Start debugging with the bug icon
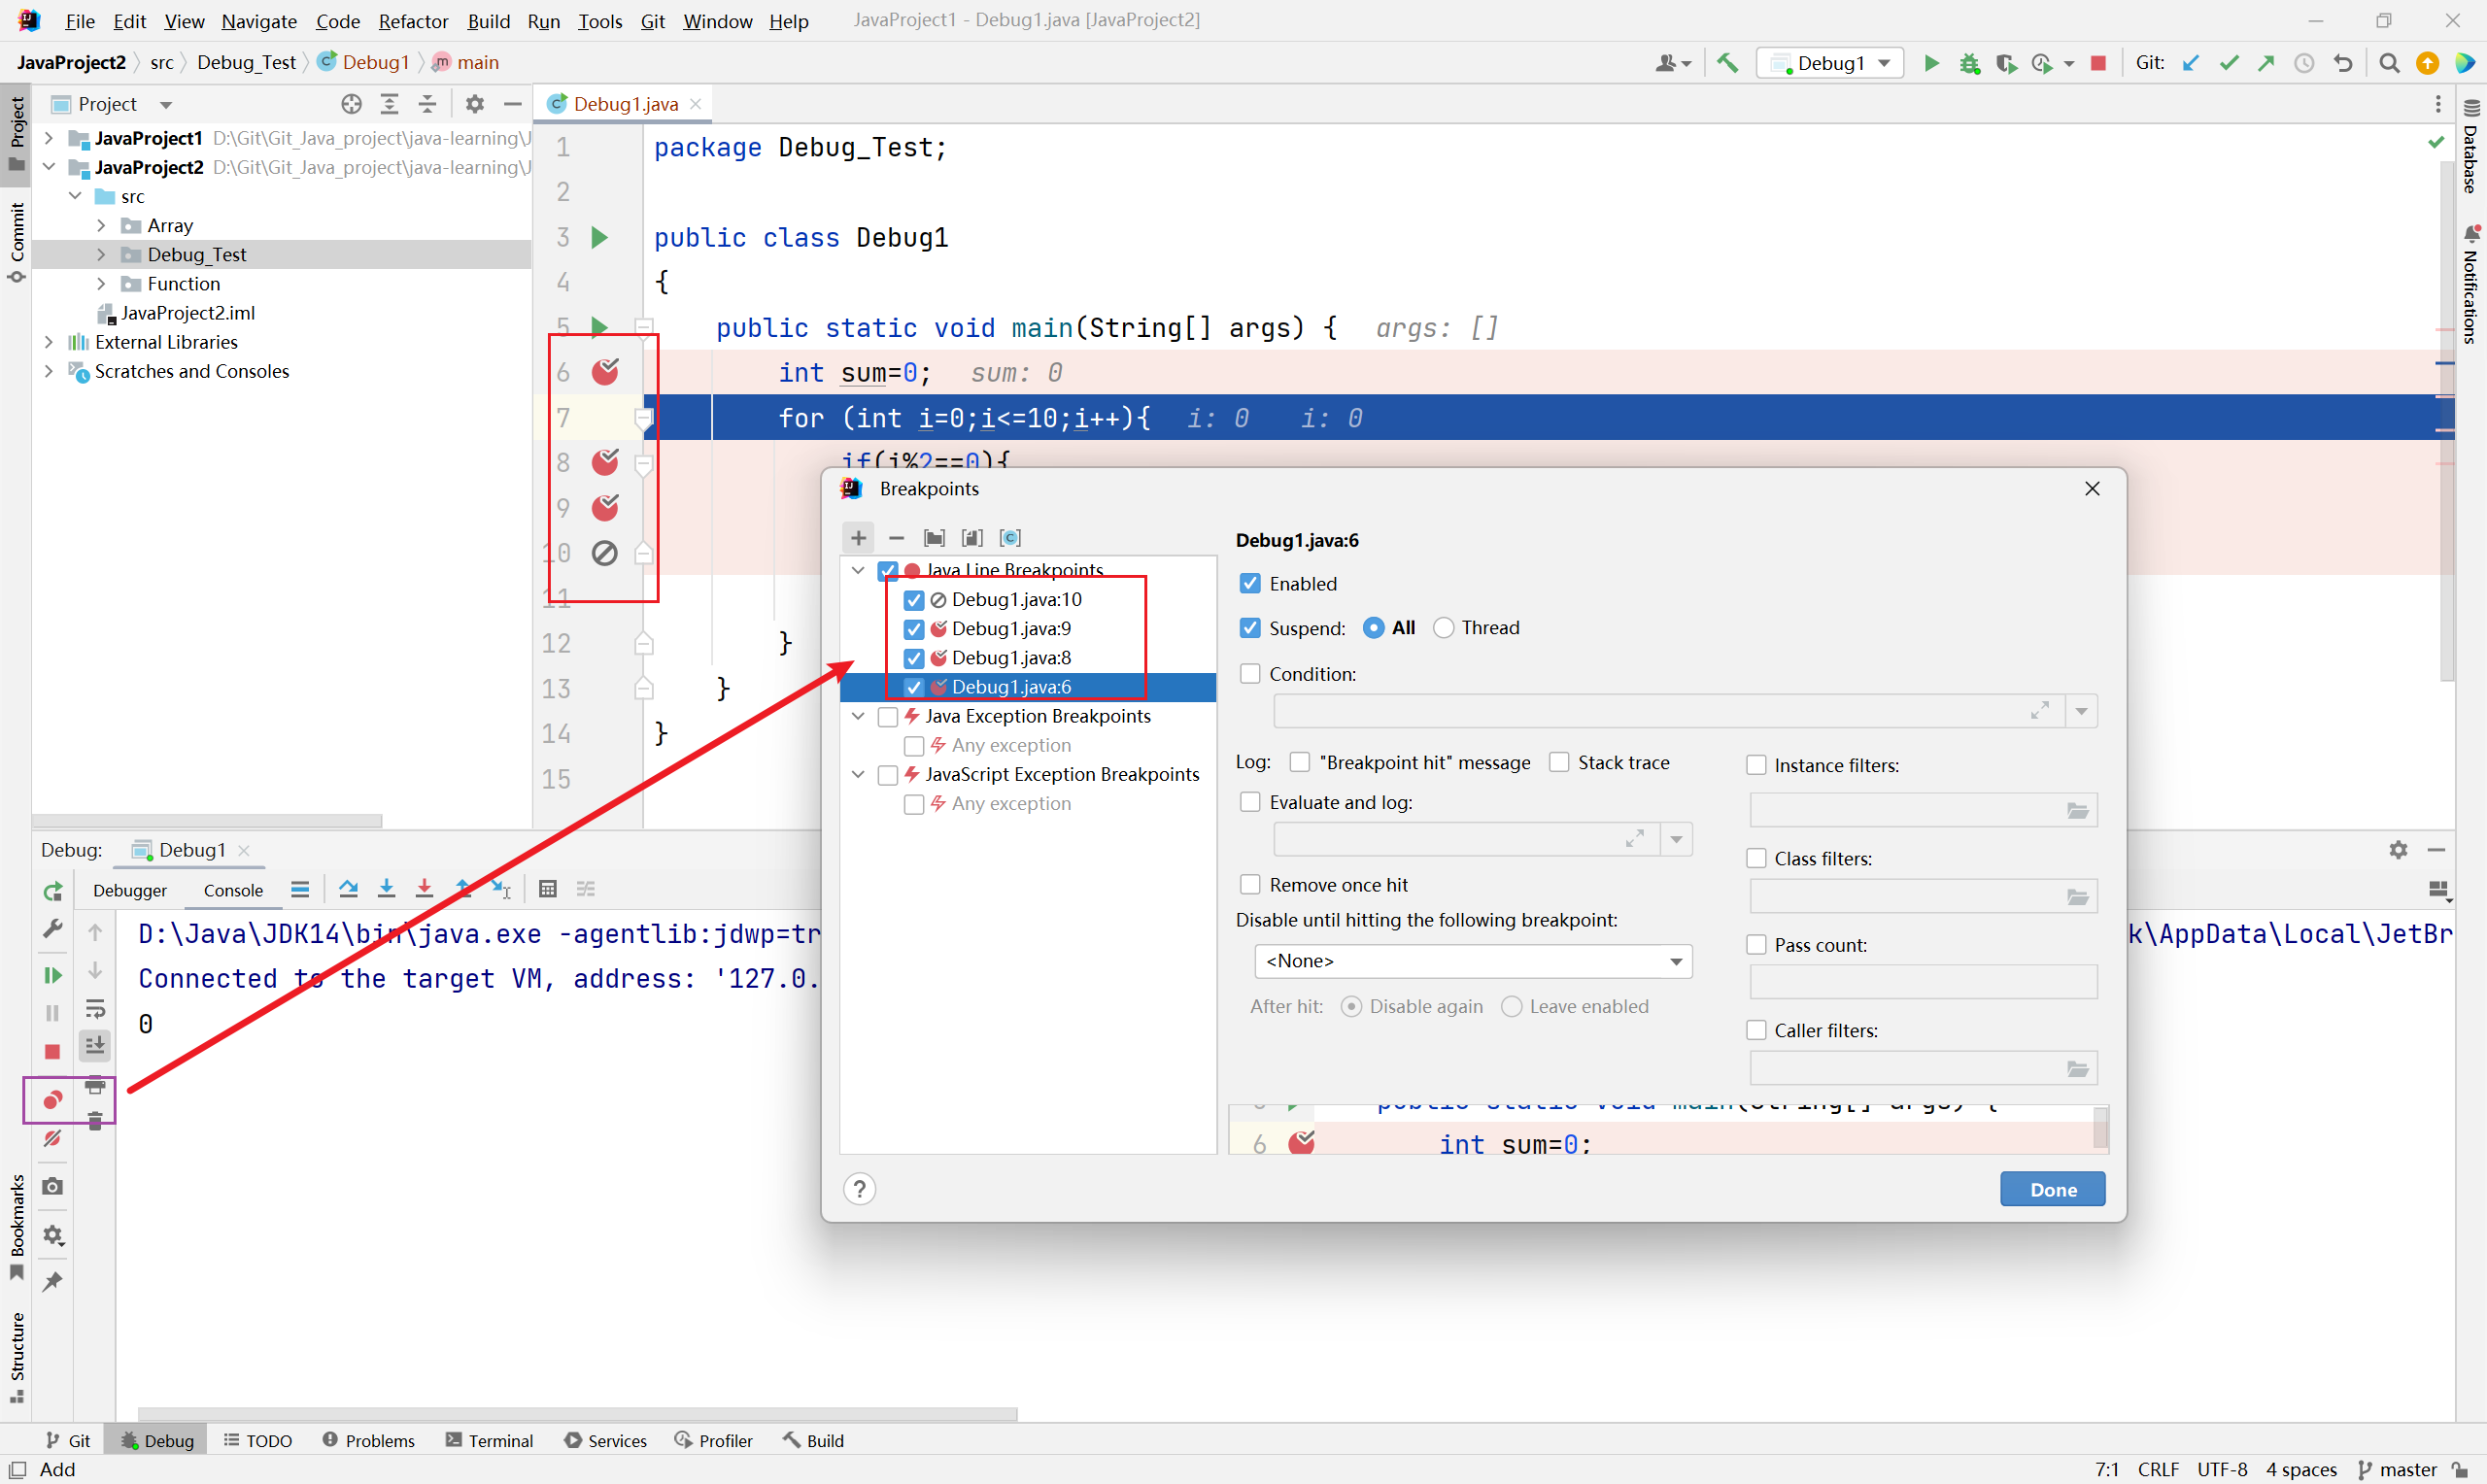The height and width of the screenshot is (1484, 2487). coord(1969,62)
